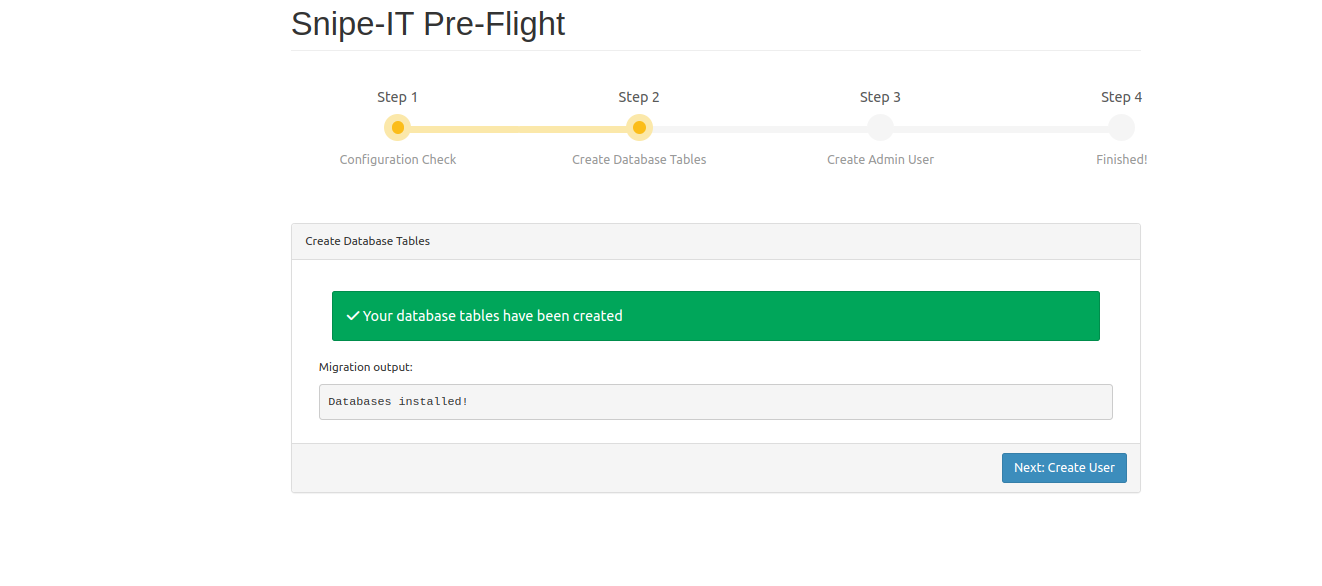Image resolution: width=1322 pixels, height=586 pixels.
Task: Click the Step 2 wizard dot
Action: 639,128
